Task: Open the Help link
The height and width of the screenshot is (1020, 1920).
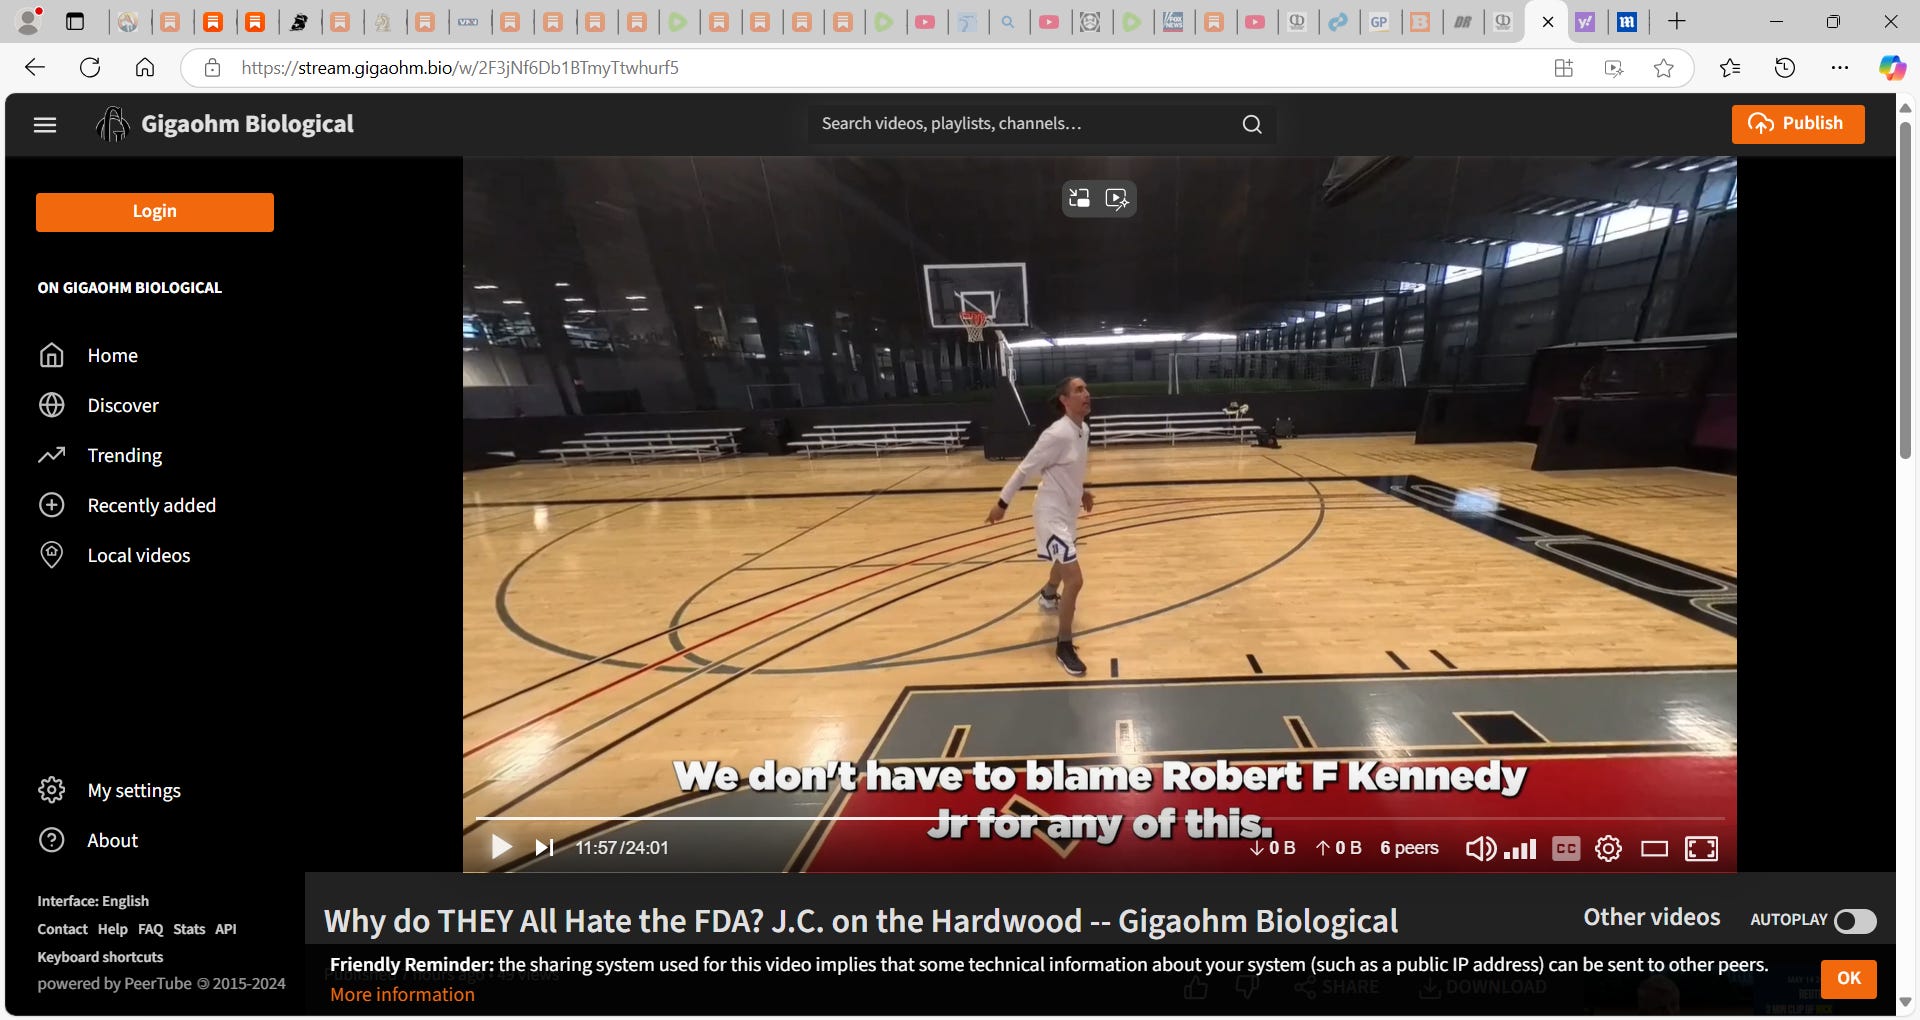Action: tap(112, 929)
